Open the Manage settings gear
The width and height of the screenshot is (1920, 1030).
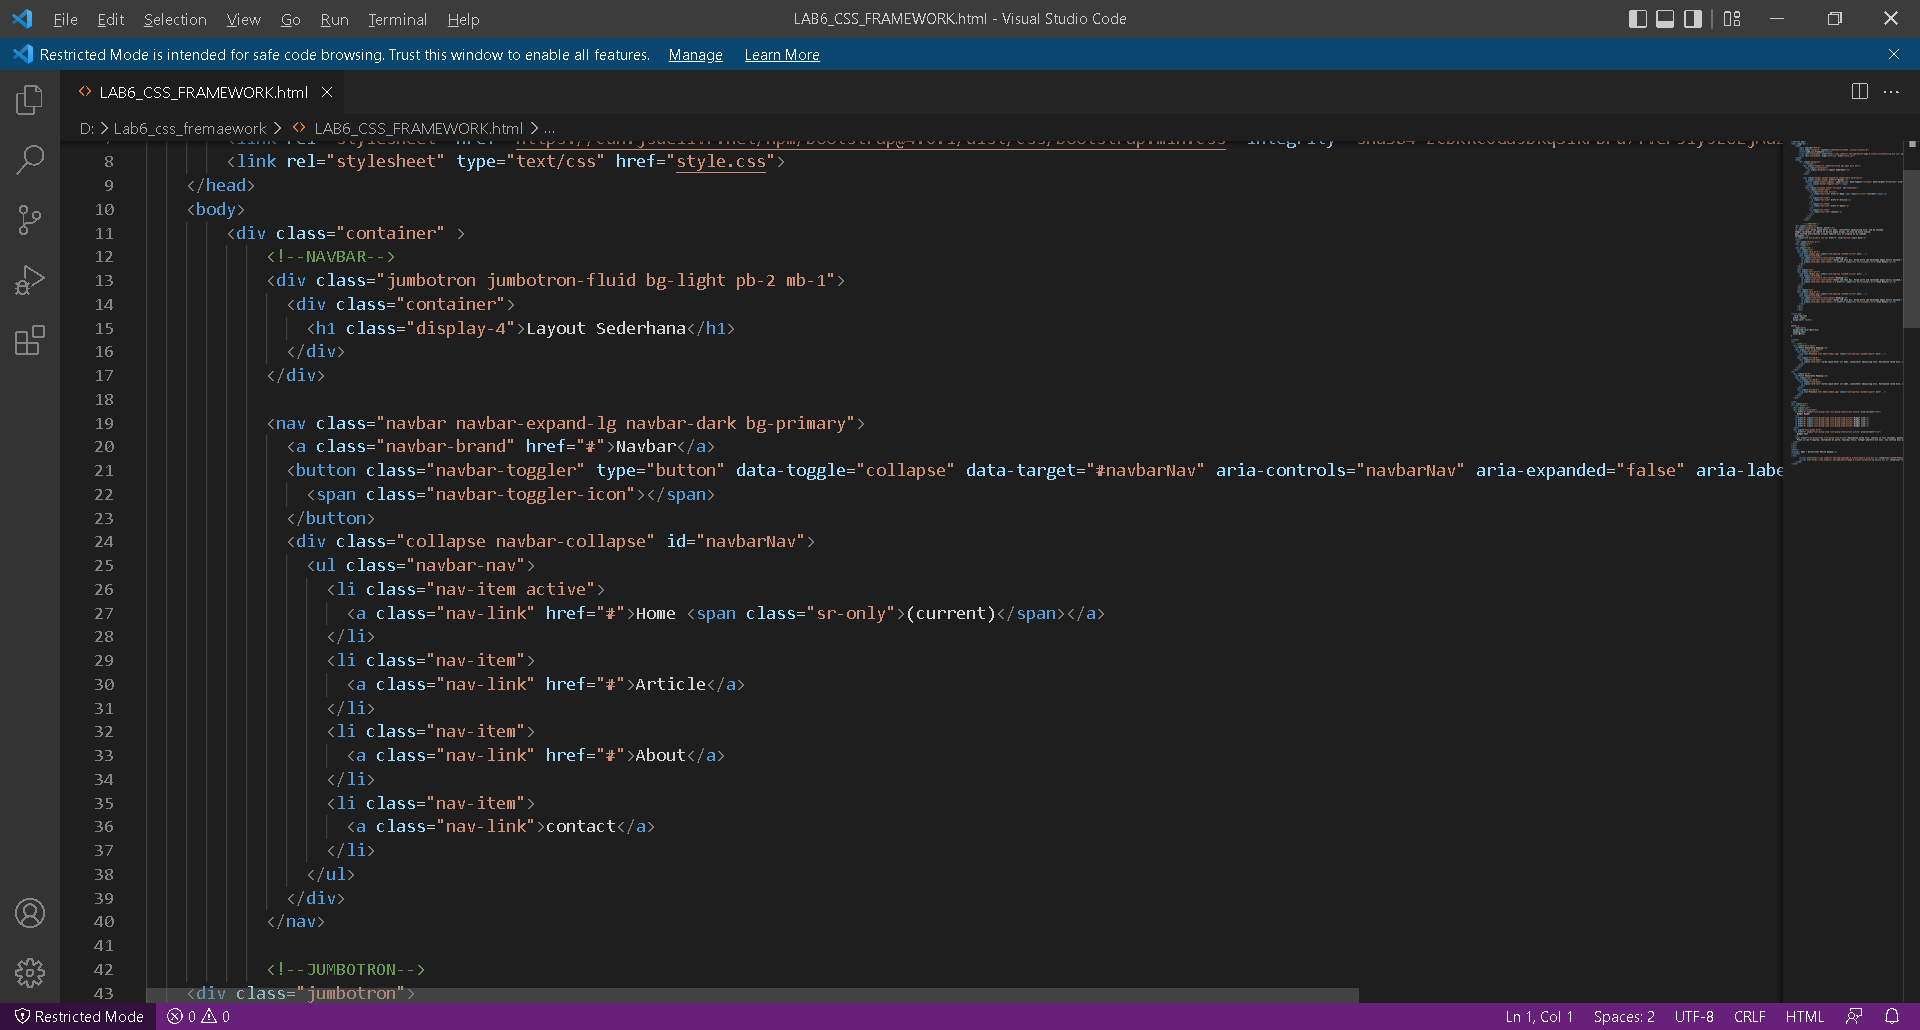click(x=29, y=973)
